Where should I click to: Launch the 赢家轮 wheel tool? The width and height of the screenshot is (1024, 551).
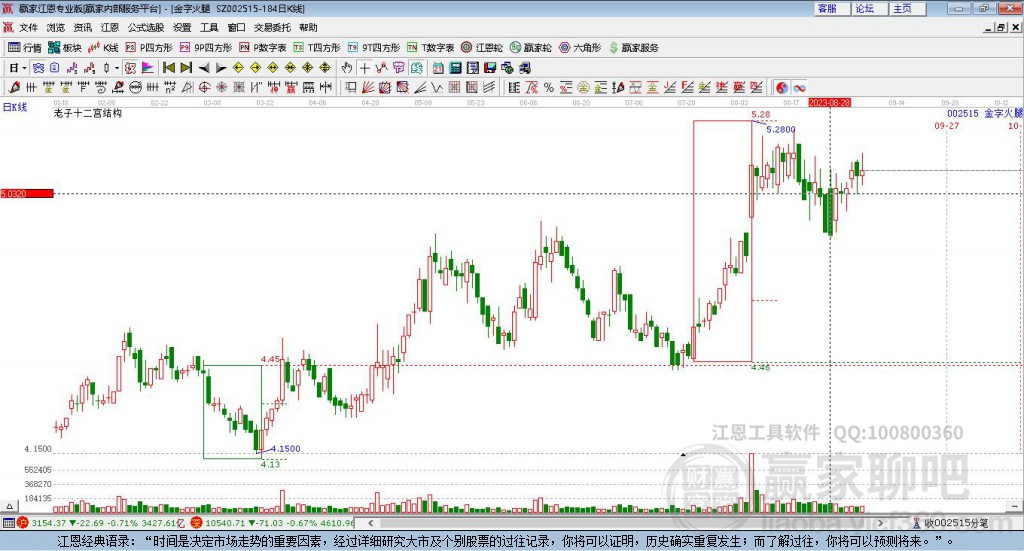click(531, 48)
